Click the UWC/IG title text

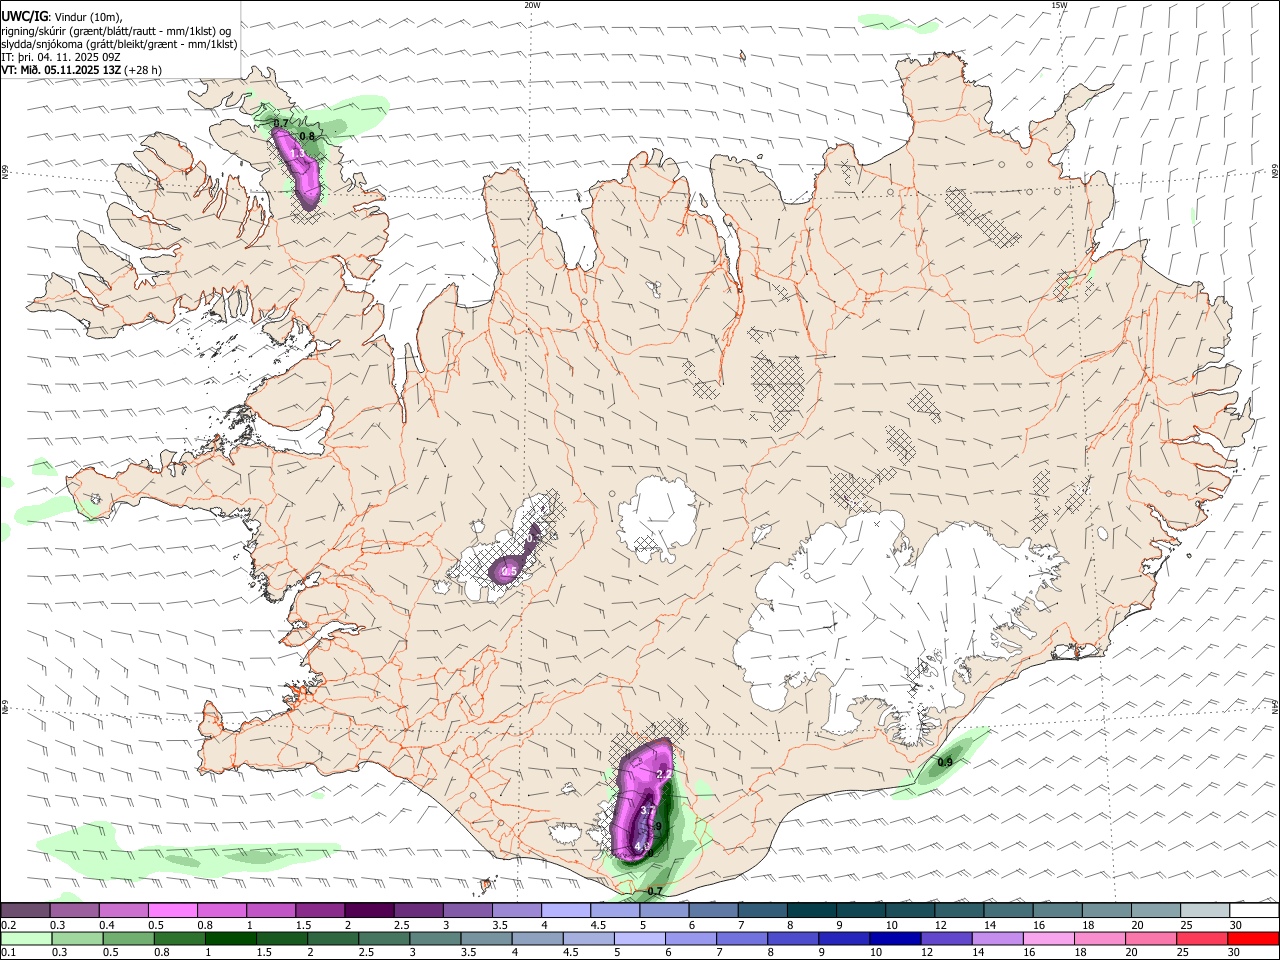click(25, 17)
